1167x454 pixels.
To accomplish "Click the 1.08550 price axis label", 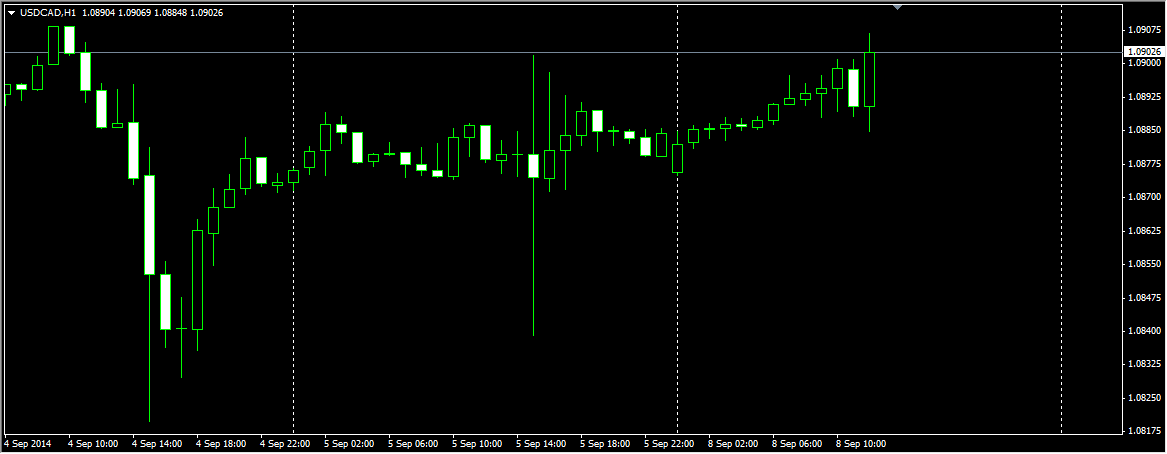I will click(1144, 264).
